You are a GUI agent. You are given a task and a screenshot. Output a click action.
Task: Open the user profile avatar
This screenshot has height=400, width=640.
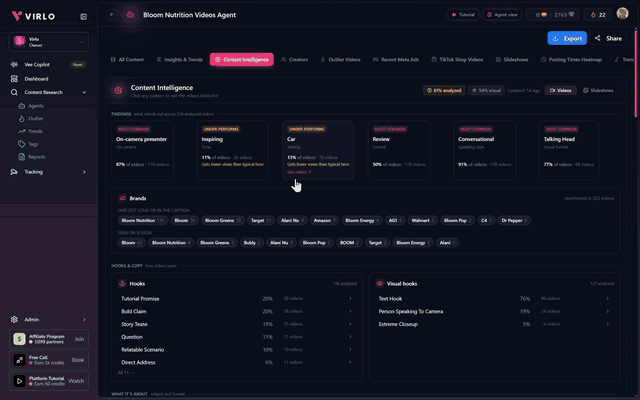[622, 13]
